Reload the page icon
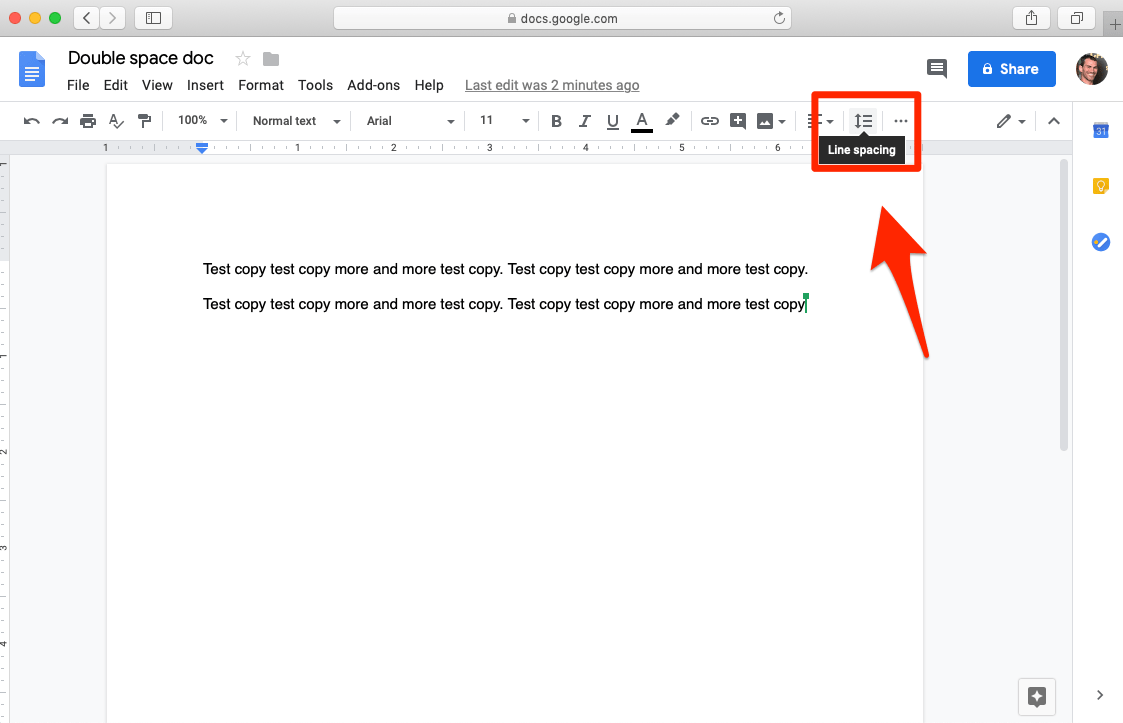This screenshot has width=1123, height=723. click(779, 18)
